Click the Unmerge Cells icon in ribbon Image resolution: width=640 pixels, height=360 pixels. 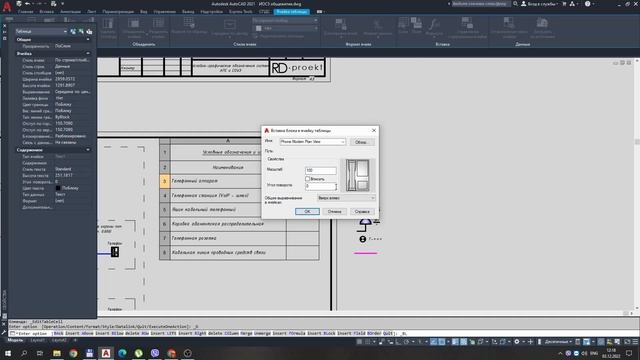[158, 24]
